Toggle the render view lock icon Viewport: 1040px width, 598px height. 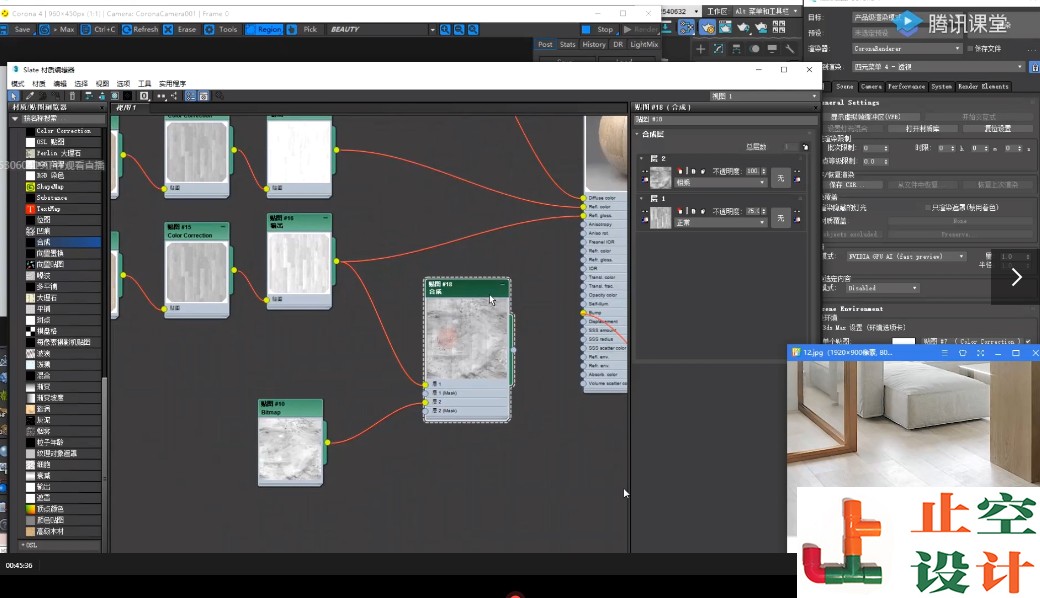pyautogui.click(x=1034, y=67)
